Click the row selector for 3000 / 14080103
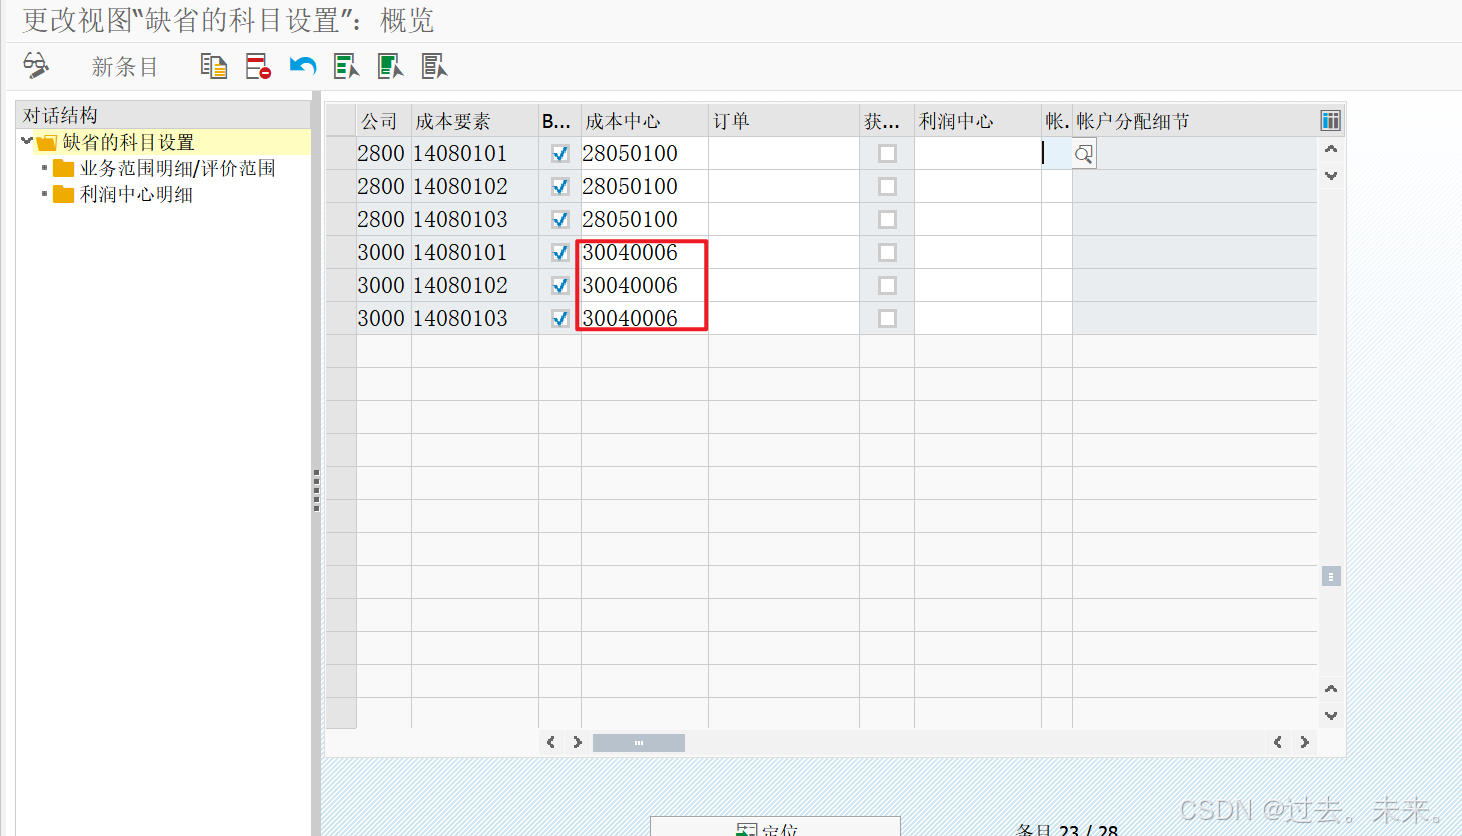This screenshot has width=1462, height=836. 341,319
